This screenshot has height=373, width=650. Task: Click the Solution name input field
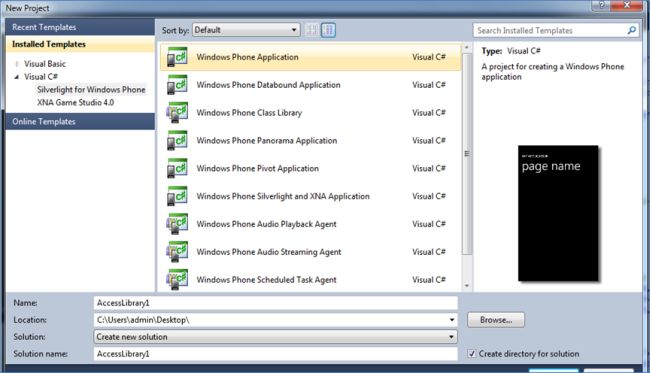276,354
